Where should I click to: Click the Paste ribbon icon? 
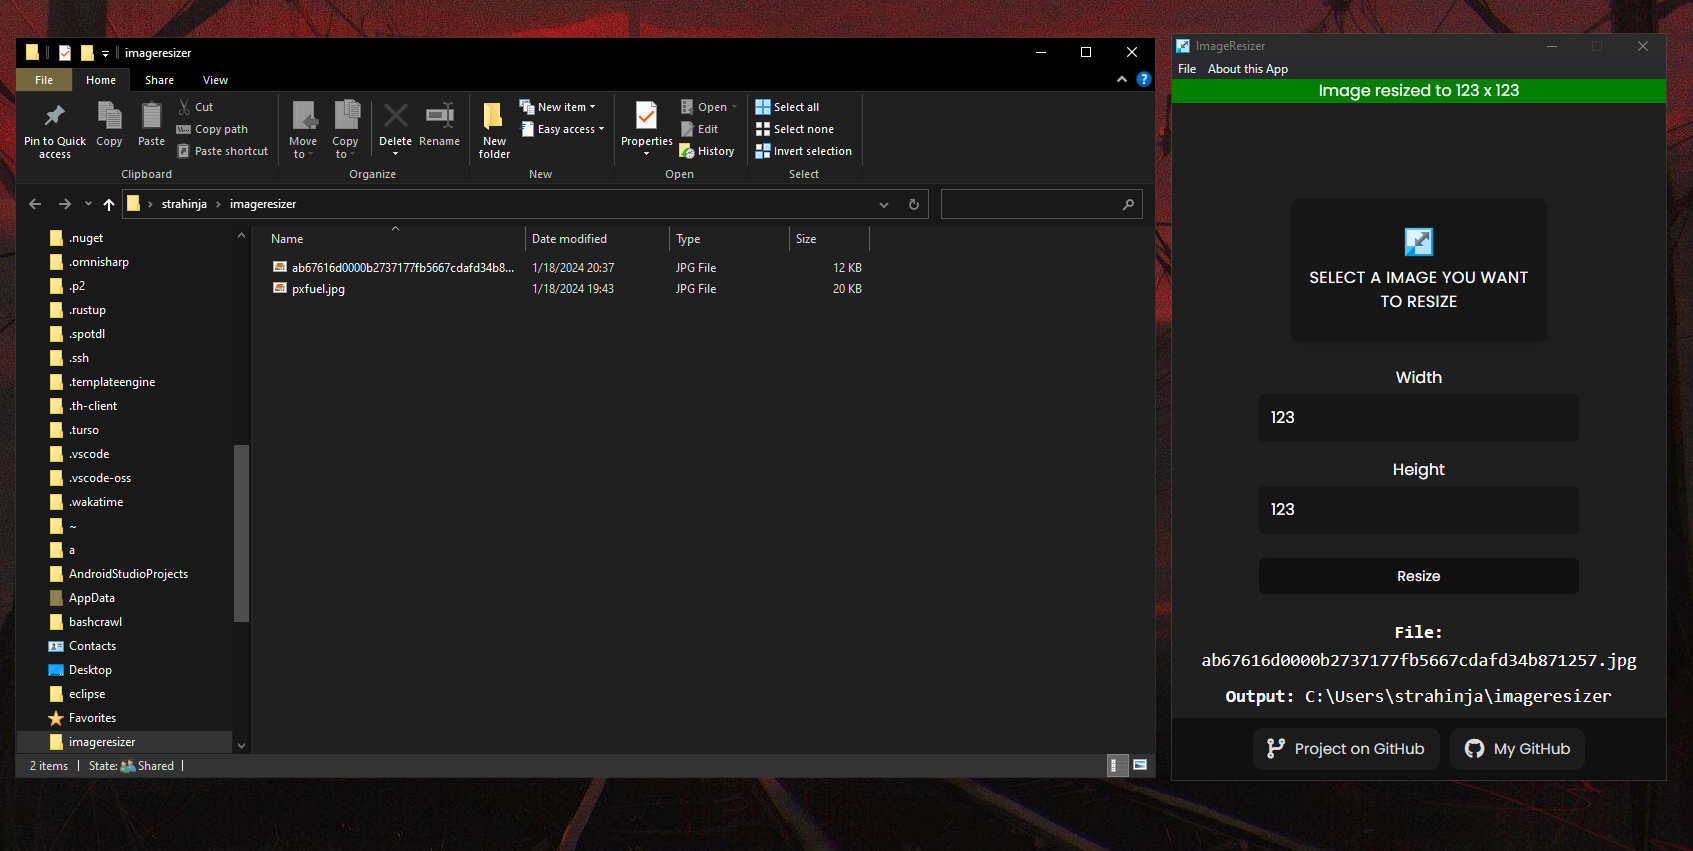pyautogui.click(x=151, y=116)
